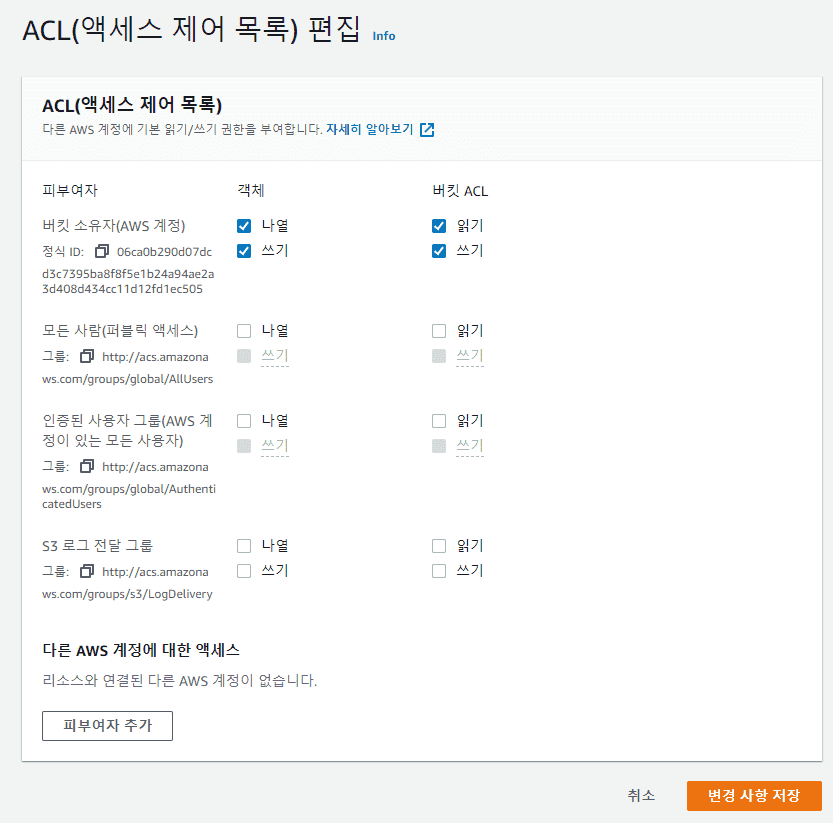Copy the AuthenticatedUsers group URI
This screenshot has height=823, width=833.
pyautogui.click(x=87, y=466)
